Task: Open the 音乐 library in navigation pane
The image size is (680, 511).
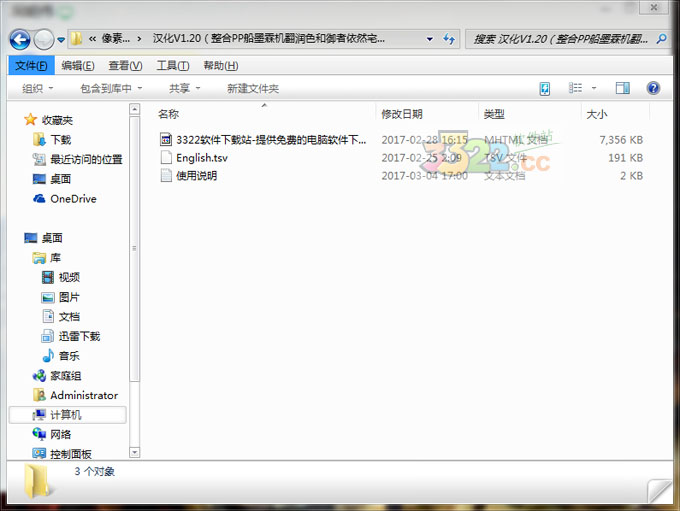Action: (x=68, y=356)
